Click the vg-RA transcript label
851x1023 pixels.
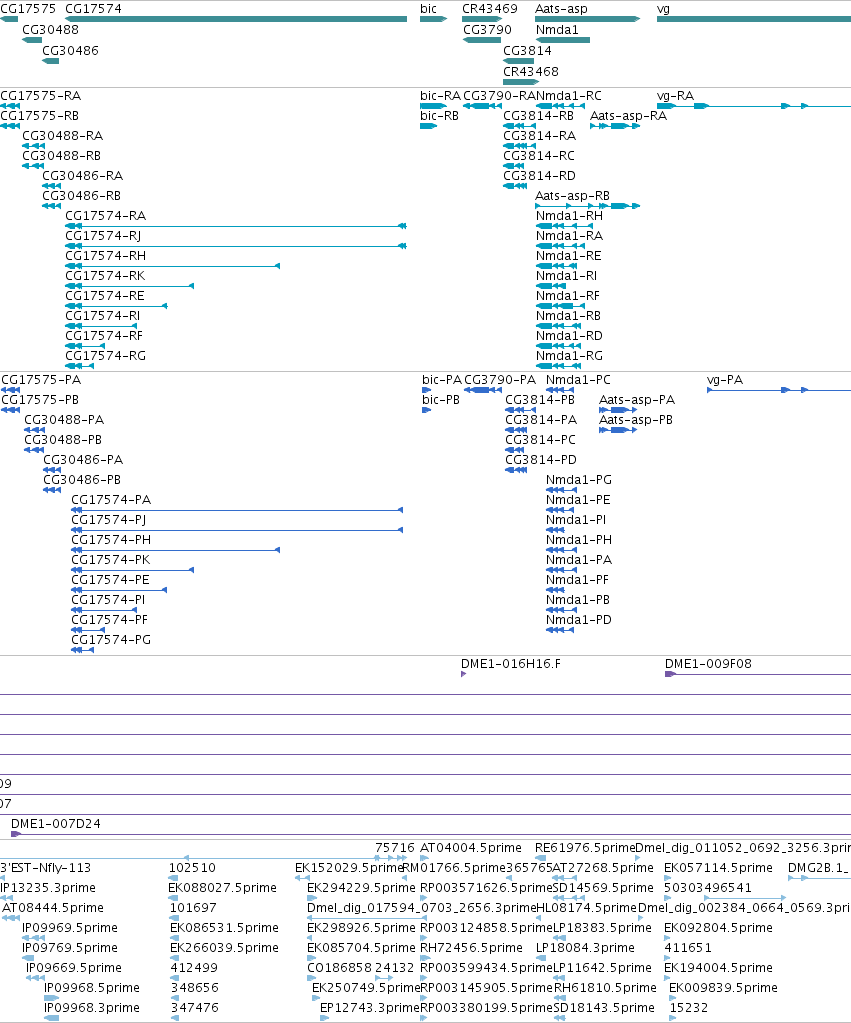pyautogui.click(x=675, y=95)
